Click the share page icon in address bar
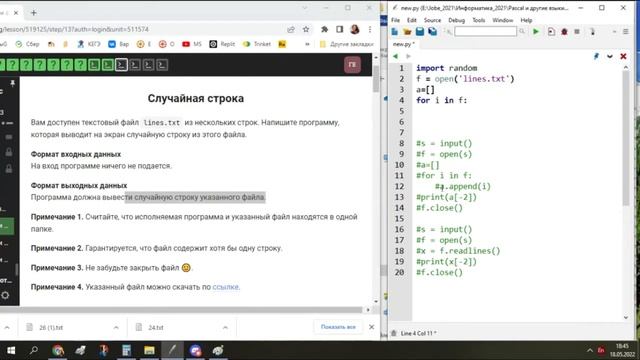The image size is (640, 360). (291, 29)
